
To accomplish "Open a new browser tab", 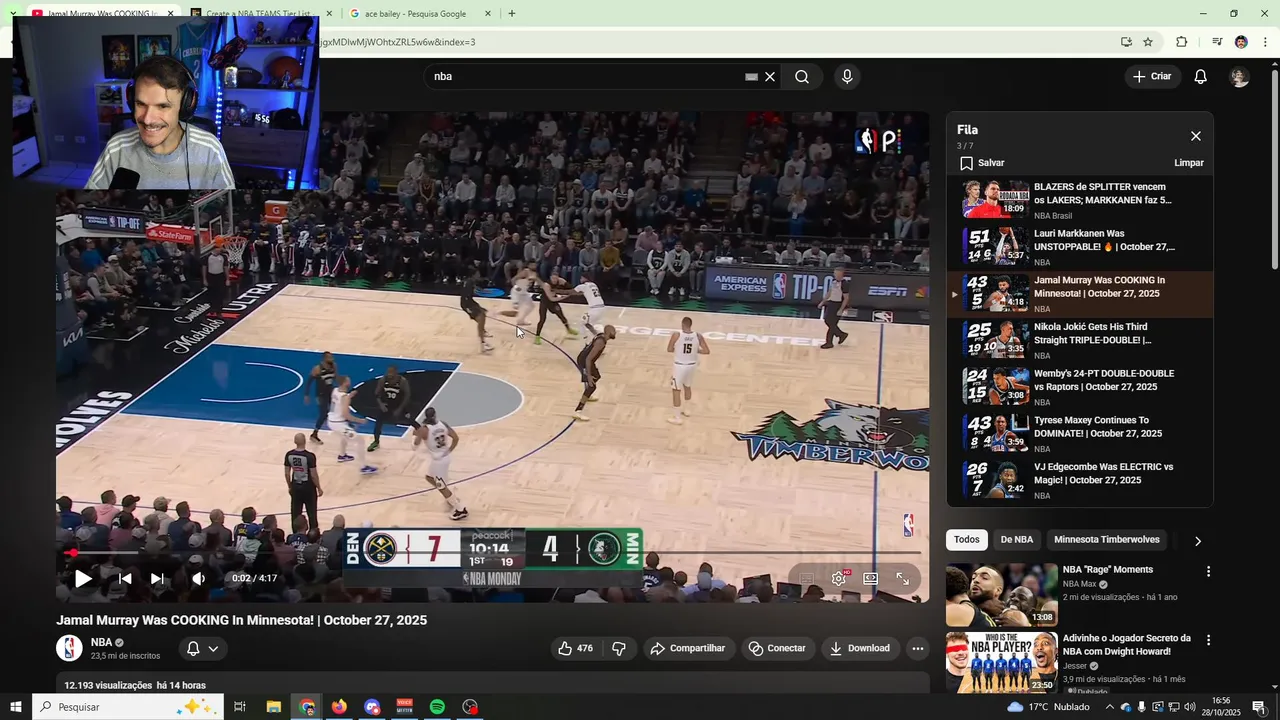I will coord(512,14).
